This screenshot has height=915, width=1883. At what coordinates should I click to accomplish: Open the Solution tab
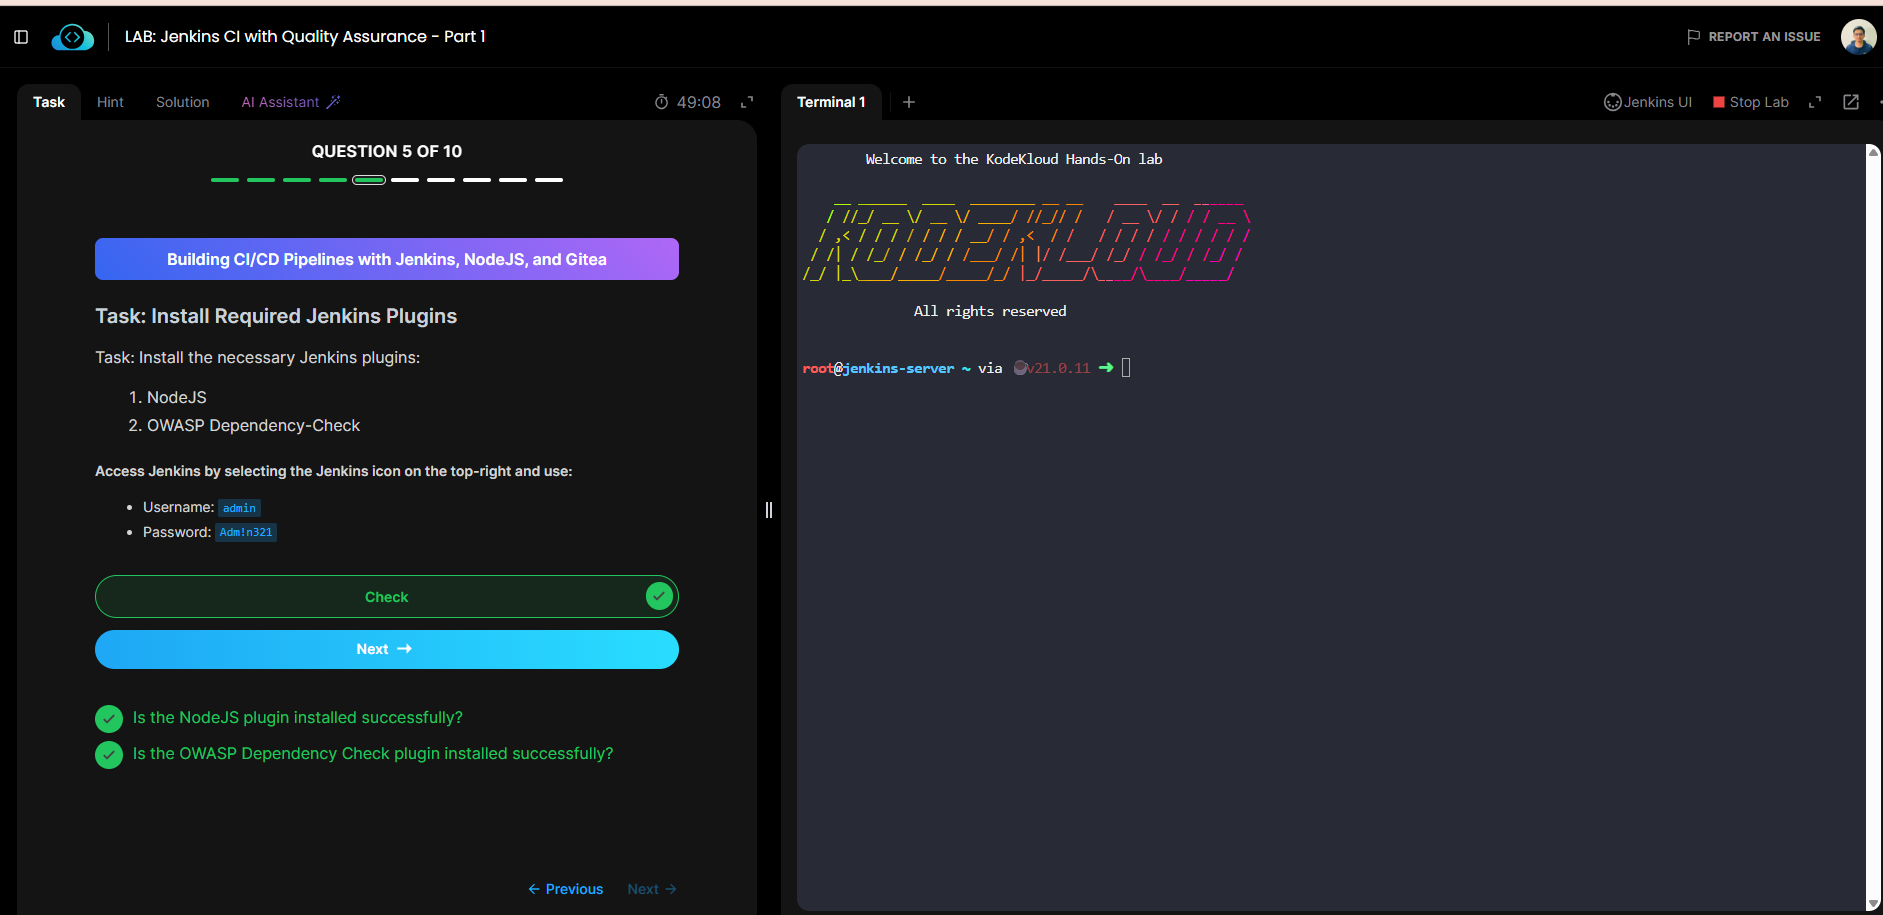[x=183, y=102]
